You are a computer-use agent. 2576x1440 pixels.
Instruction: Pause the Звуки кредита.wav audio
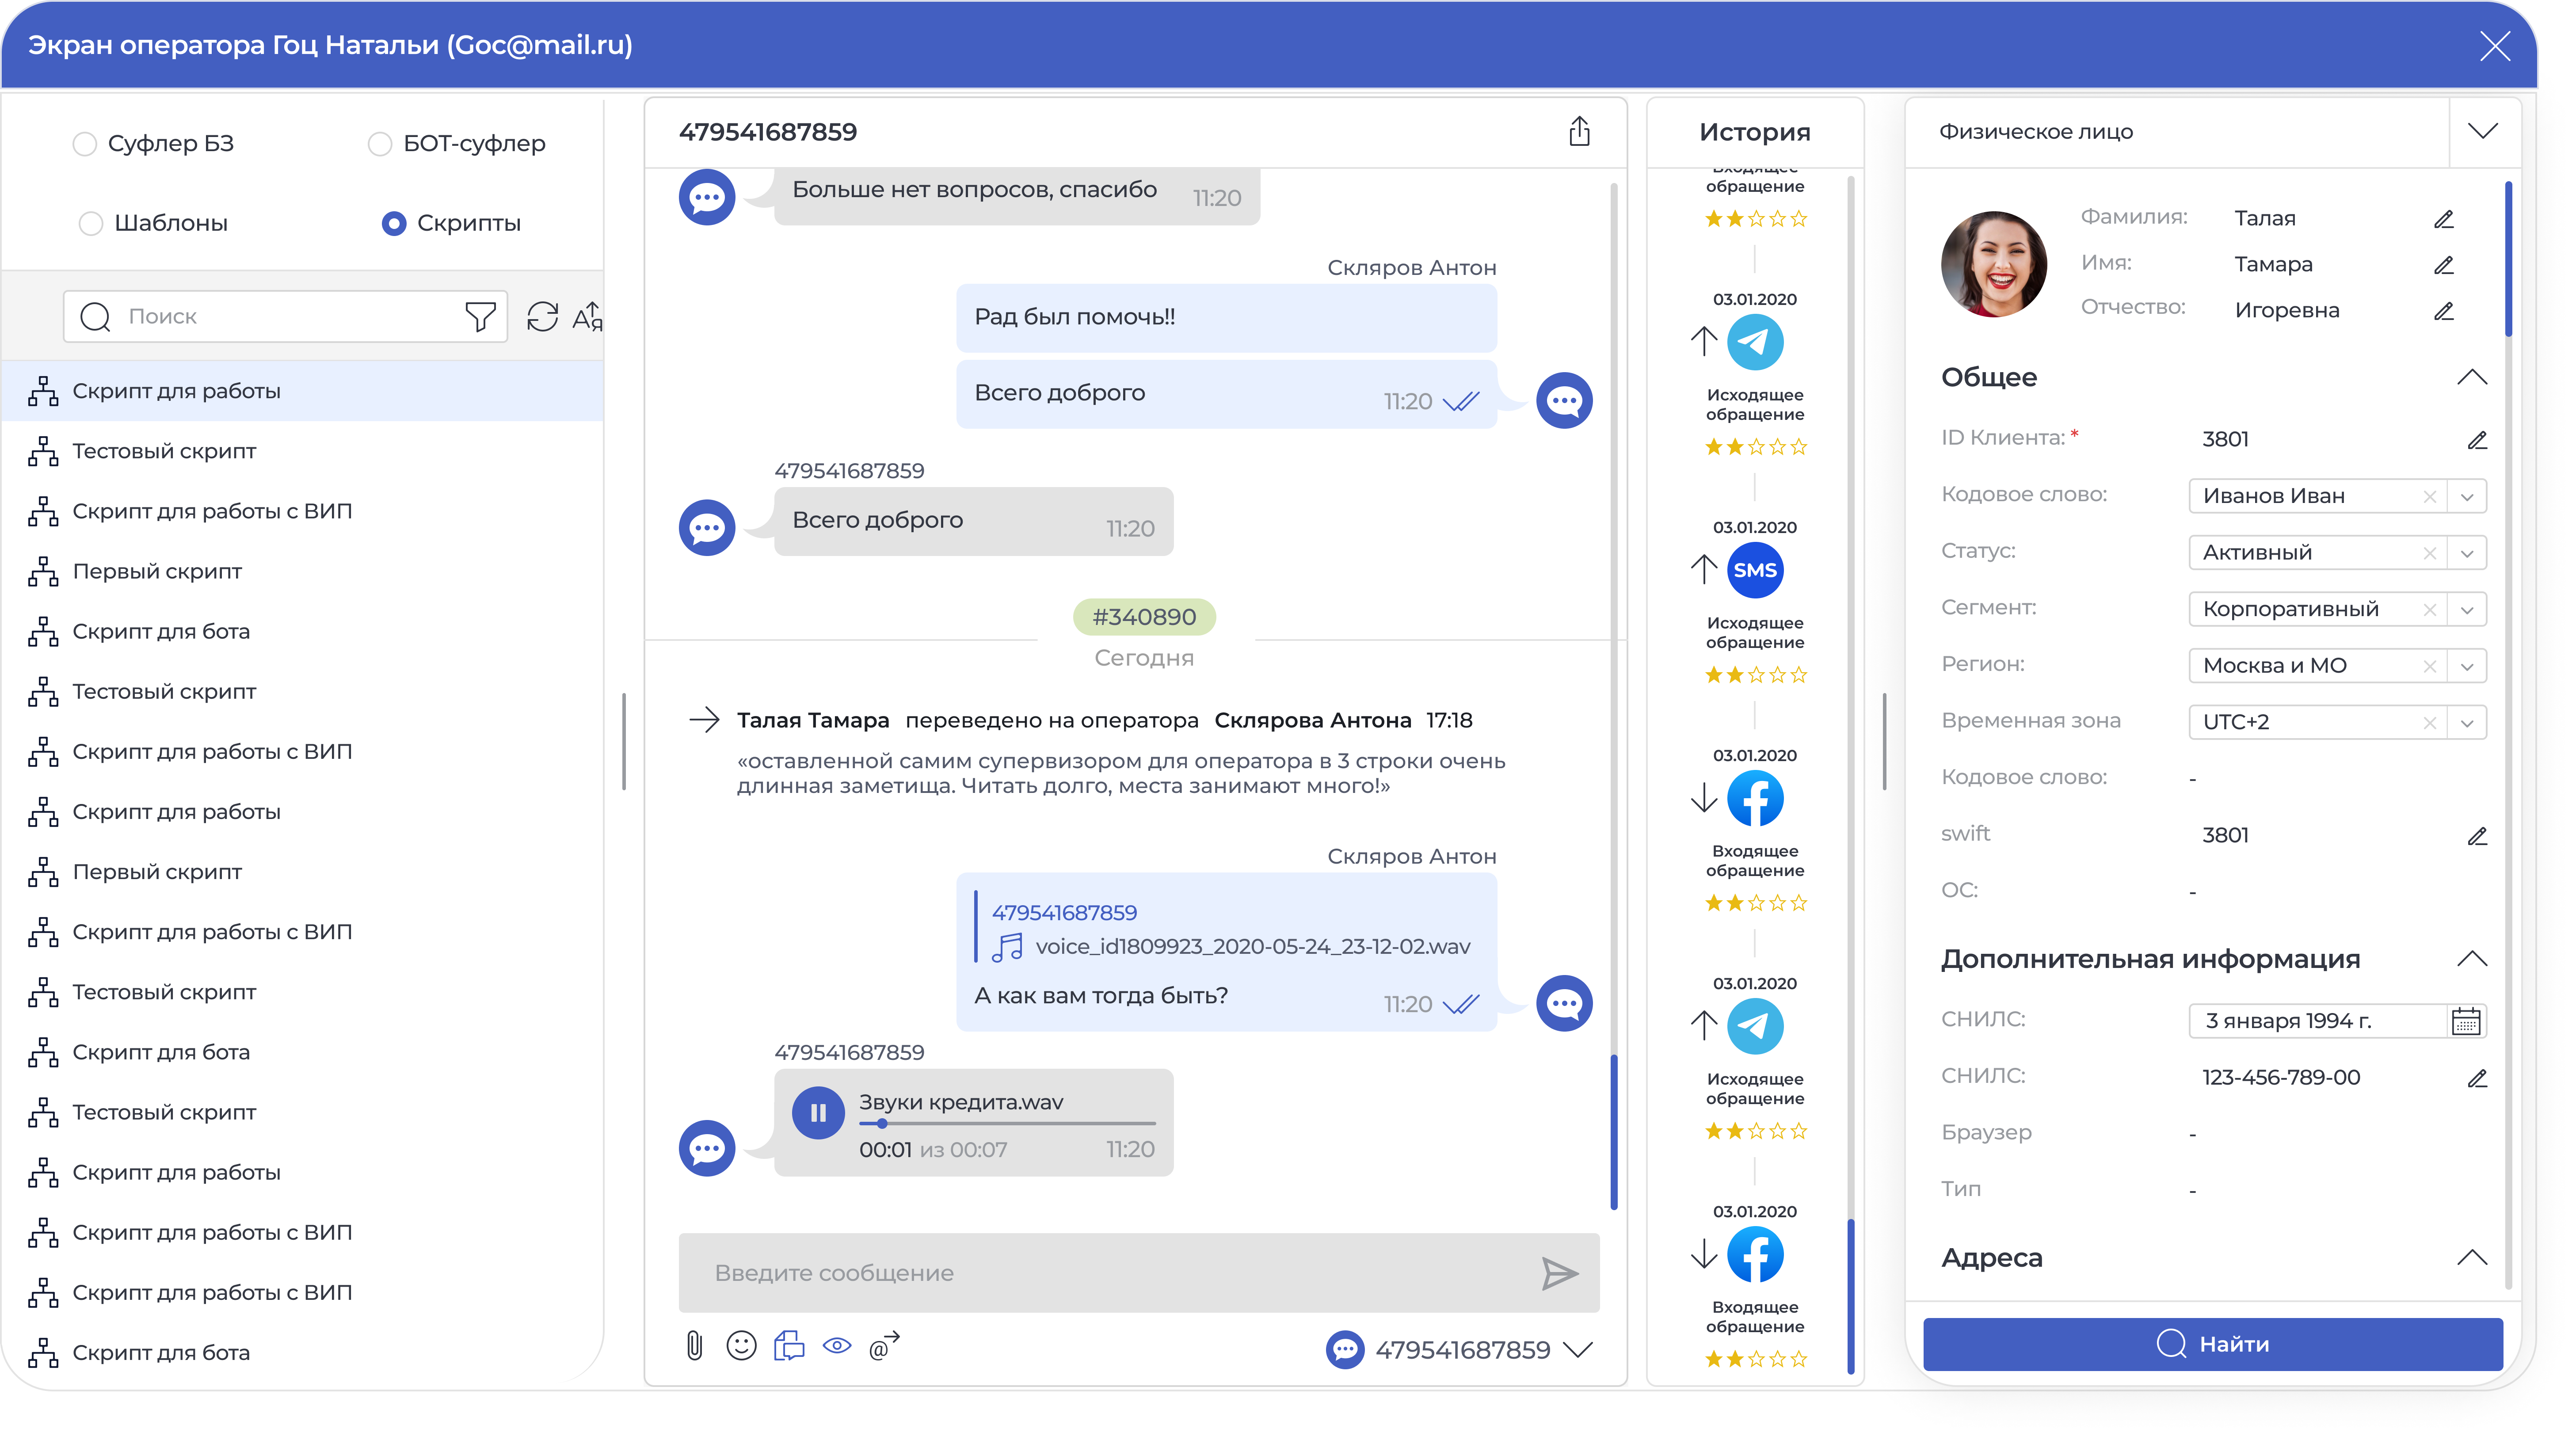[x=818, y=1112]
